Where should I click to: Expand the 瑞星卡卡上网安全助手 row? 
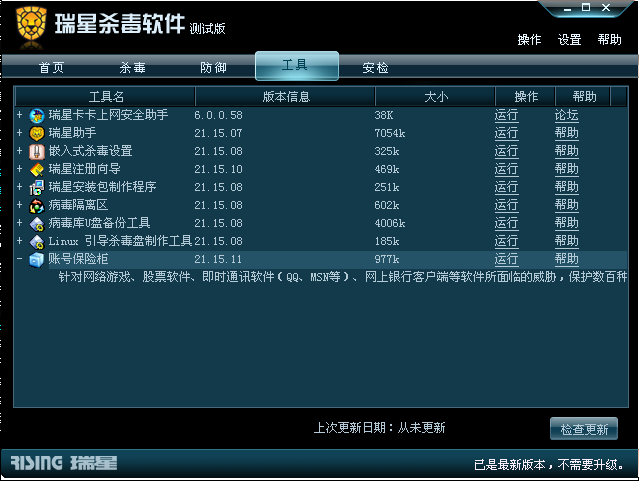[20, 115]
